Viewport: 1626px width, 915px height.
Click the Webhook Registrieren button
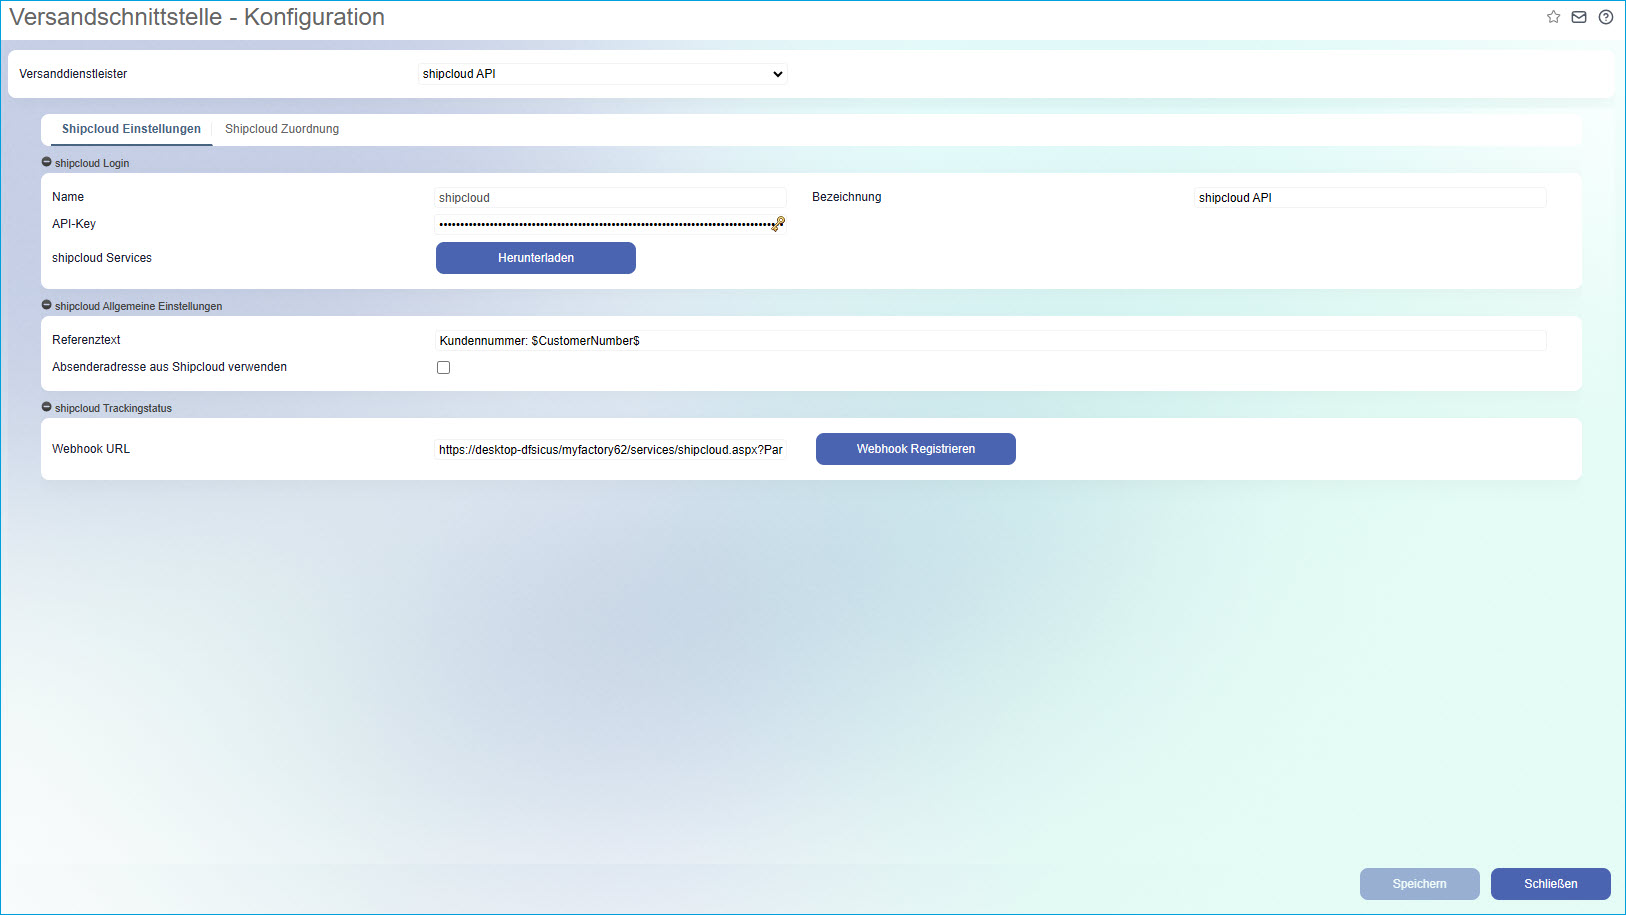click(x=916, y=449)
